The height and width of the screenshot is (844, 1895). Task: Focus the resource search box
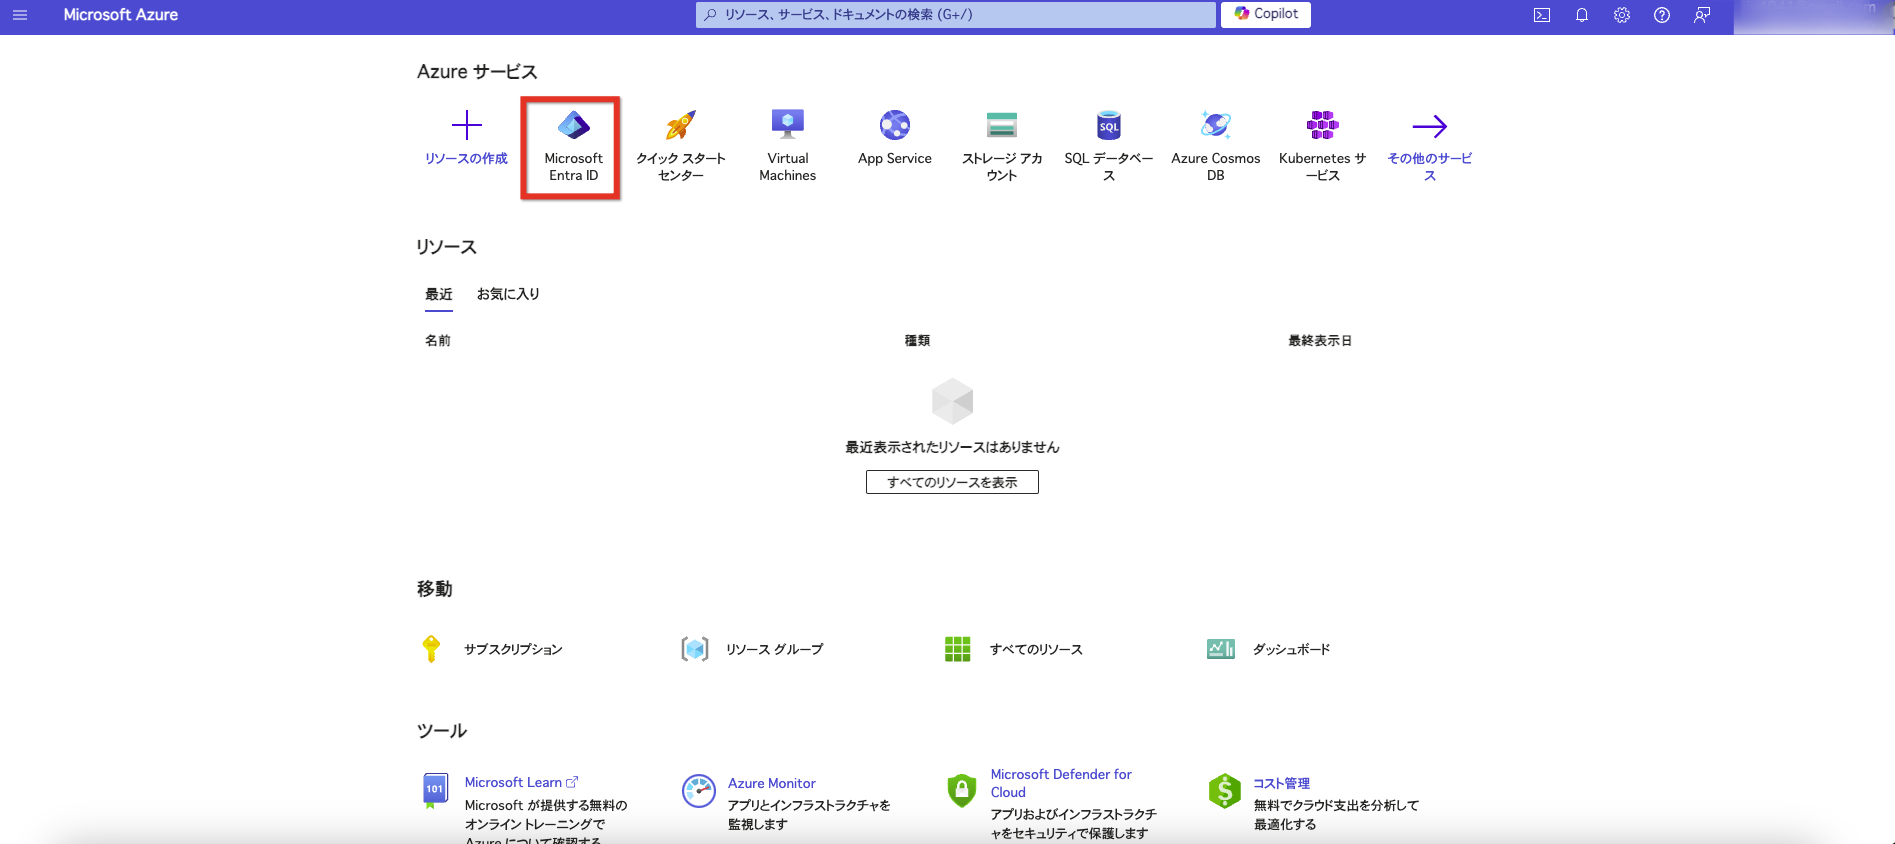click(x=956, y=15)
